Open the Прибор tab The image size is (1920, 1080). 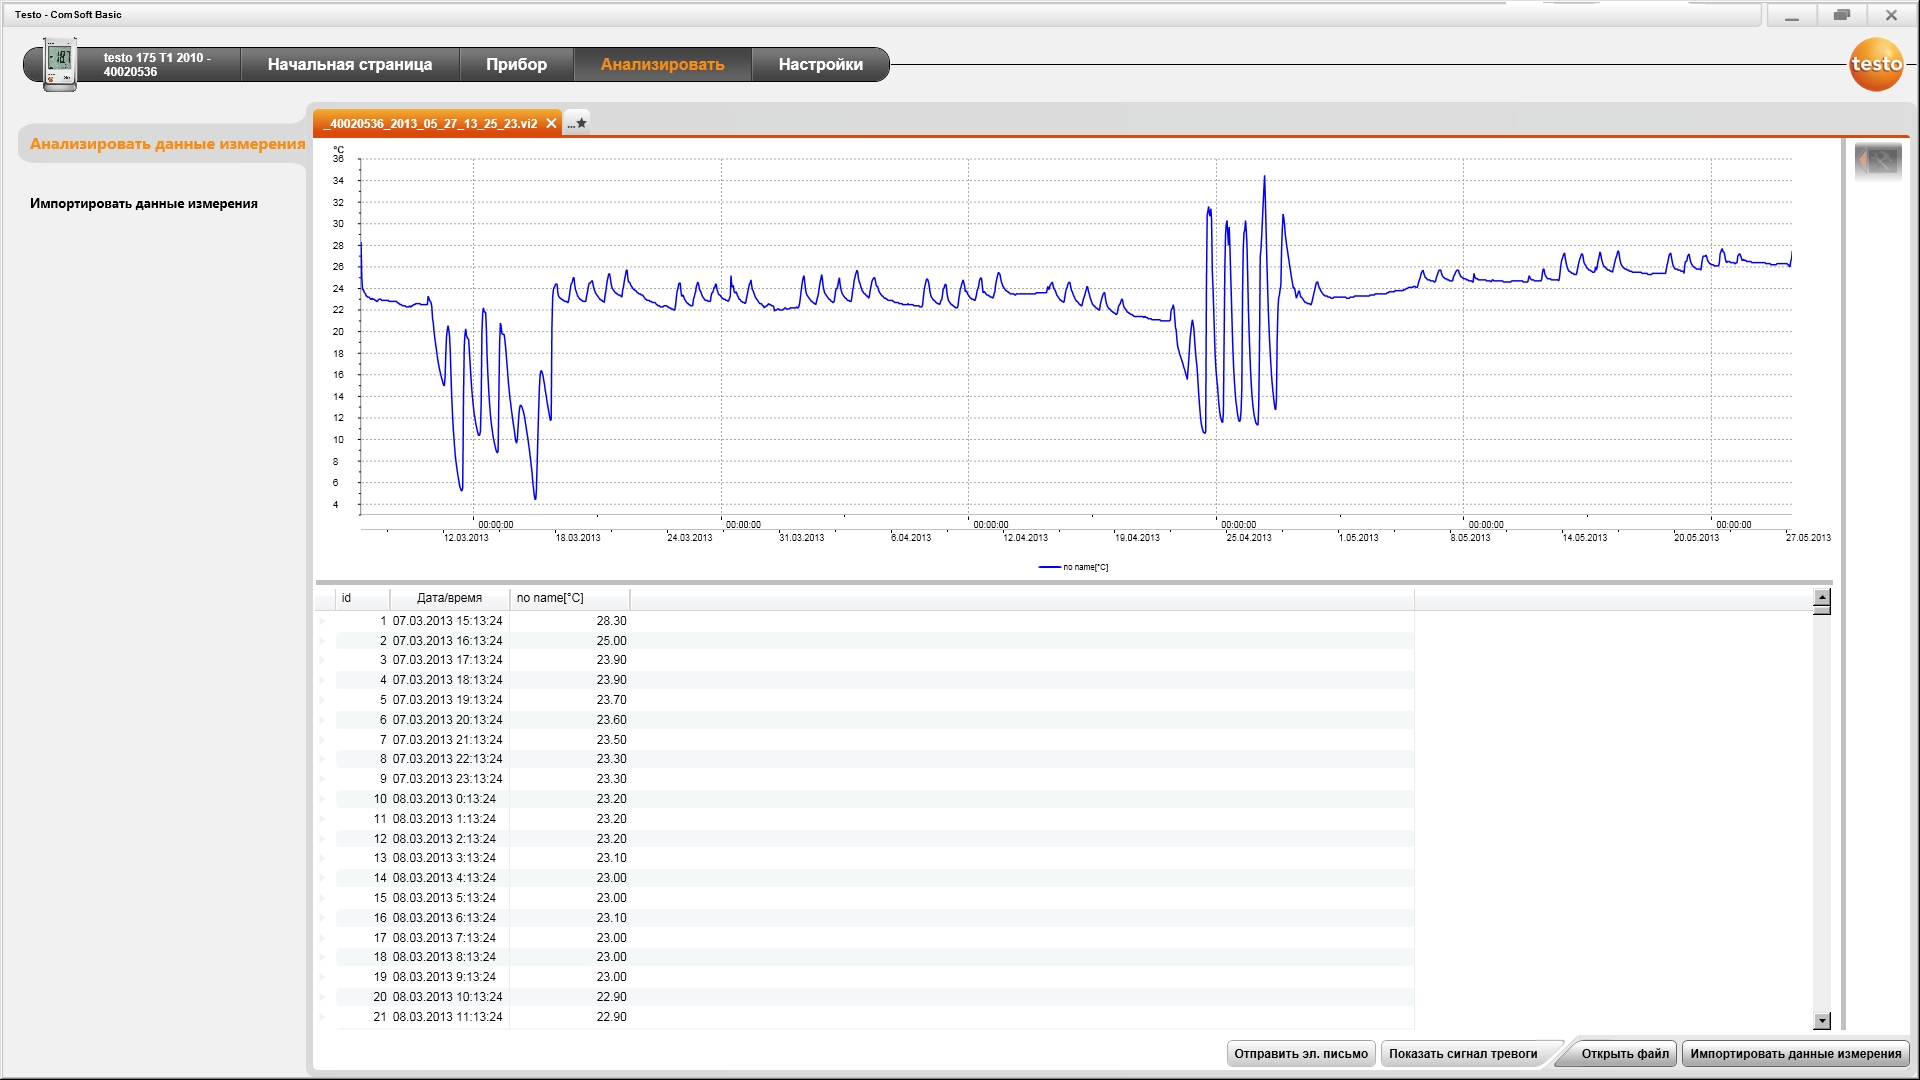click(x=516, y=64)
